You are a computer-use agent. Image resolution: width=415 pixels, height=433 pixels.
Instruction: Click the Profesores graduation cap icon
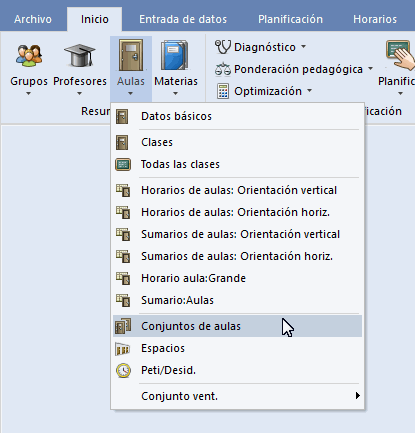pyautogui.click(x=80, y=55)
